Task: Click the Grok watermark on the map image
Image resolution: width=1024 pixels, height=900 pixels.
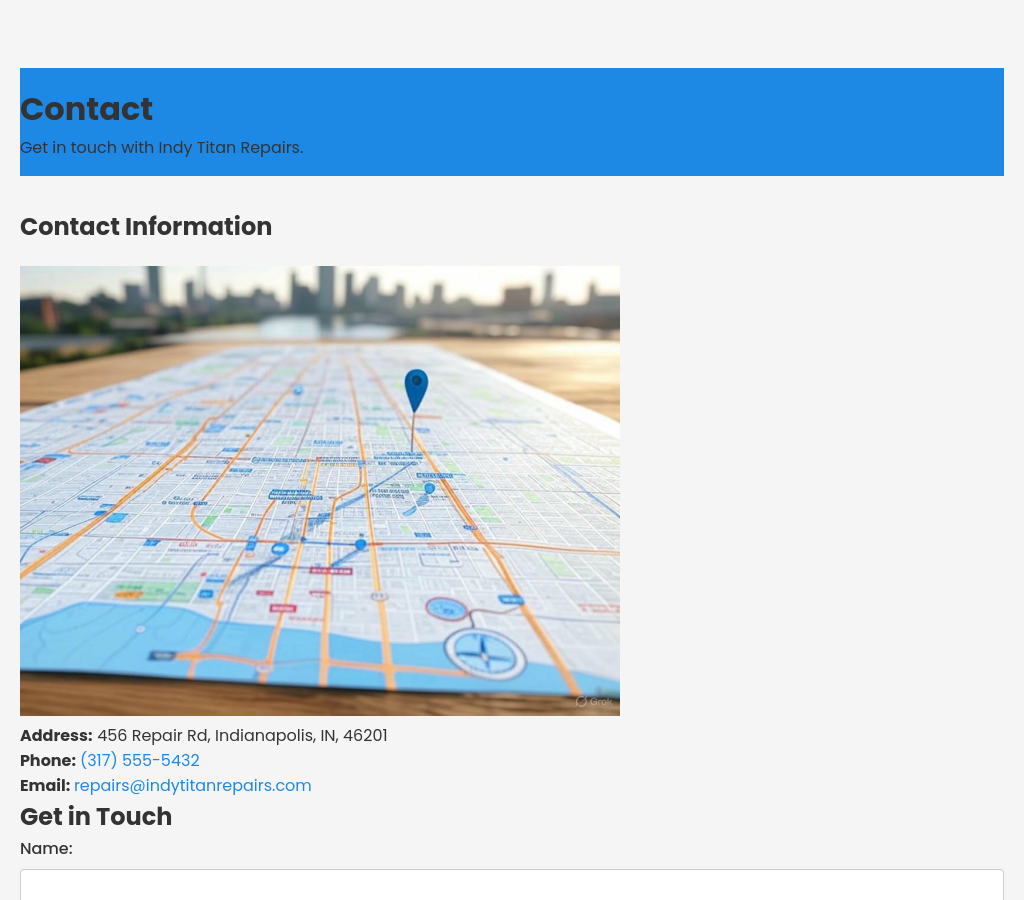Action: tap(594, 701)
